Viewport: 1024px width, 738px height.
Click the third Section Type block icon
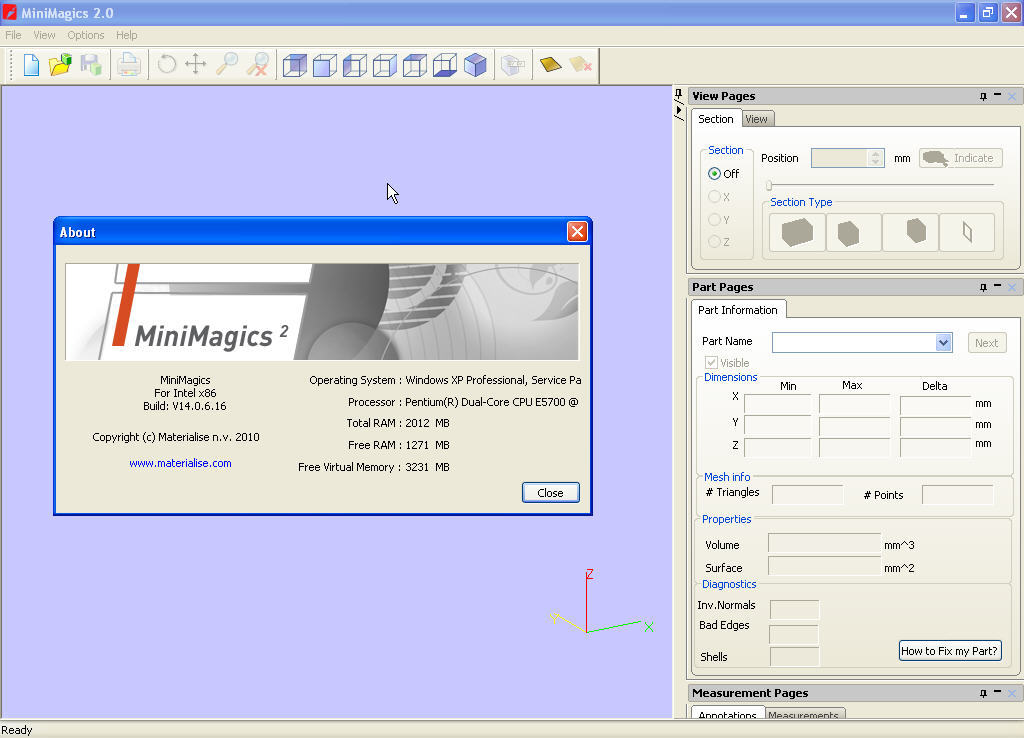910,232
